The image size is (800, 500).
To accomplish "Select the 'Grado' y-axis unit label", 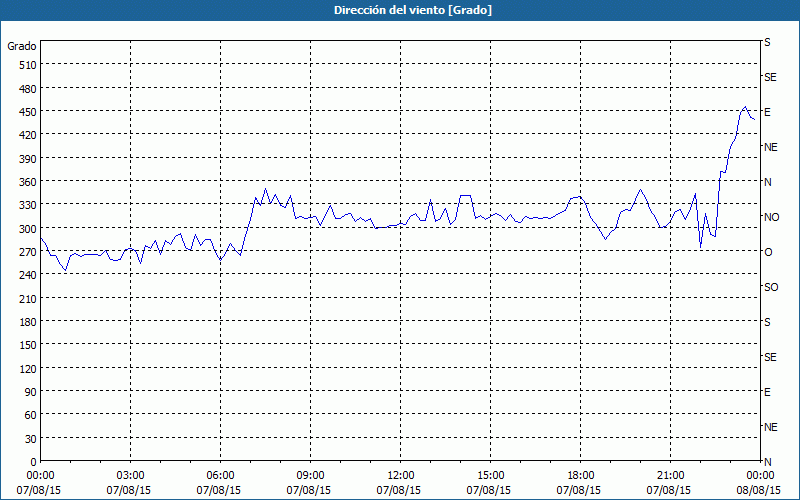I will click(x=22, y=46).
